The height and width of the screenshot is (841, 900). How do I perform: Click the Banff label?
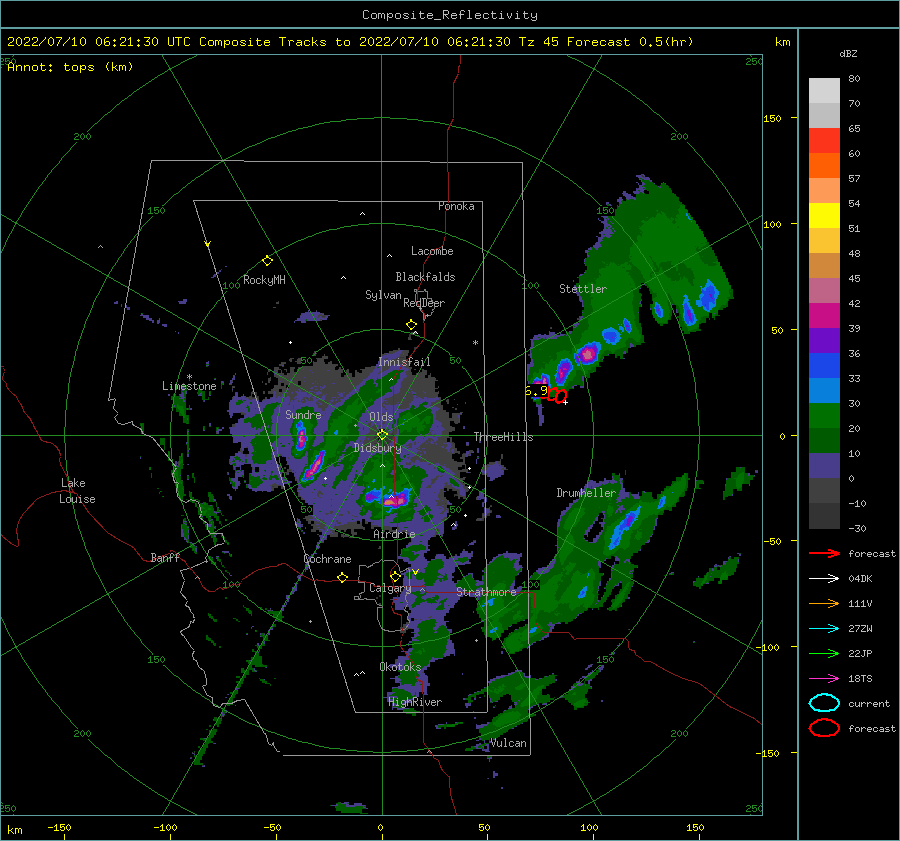coord(165,557)
